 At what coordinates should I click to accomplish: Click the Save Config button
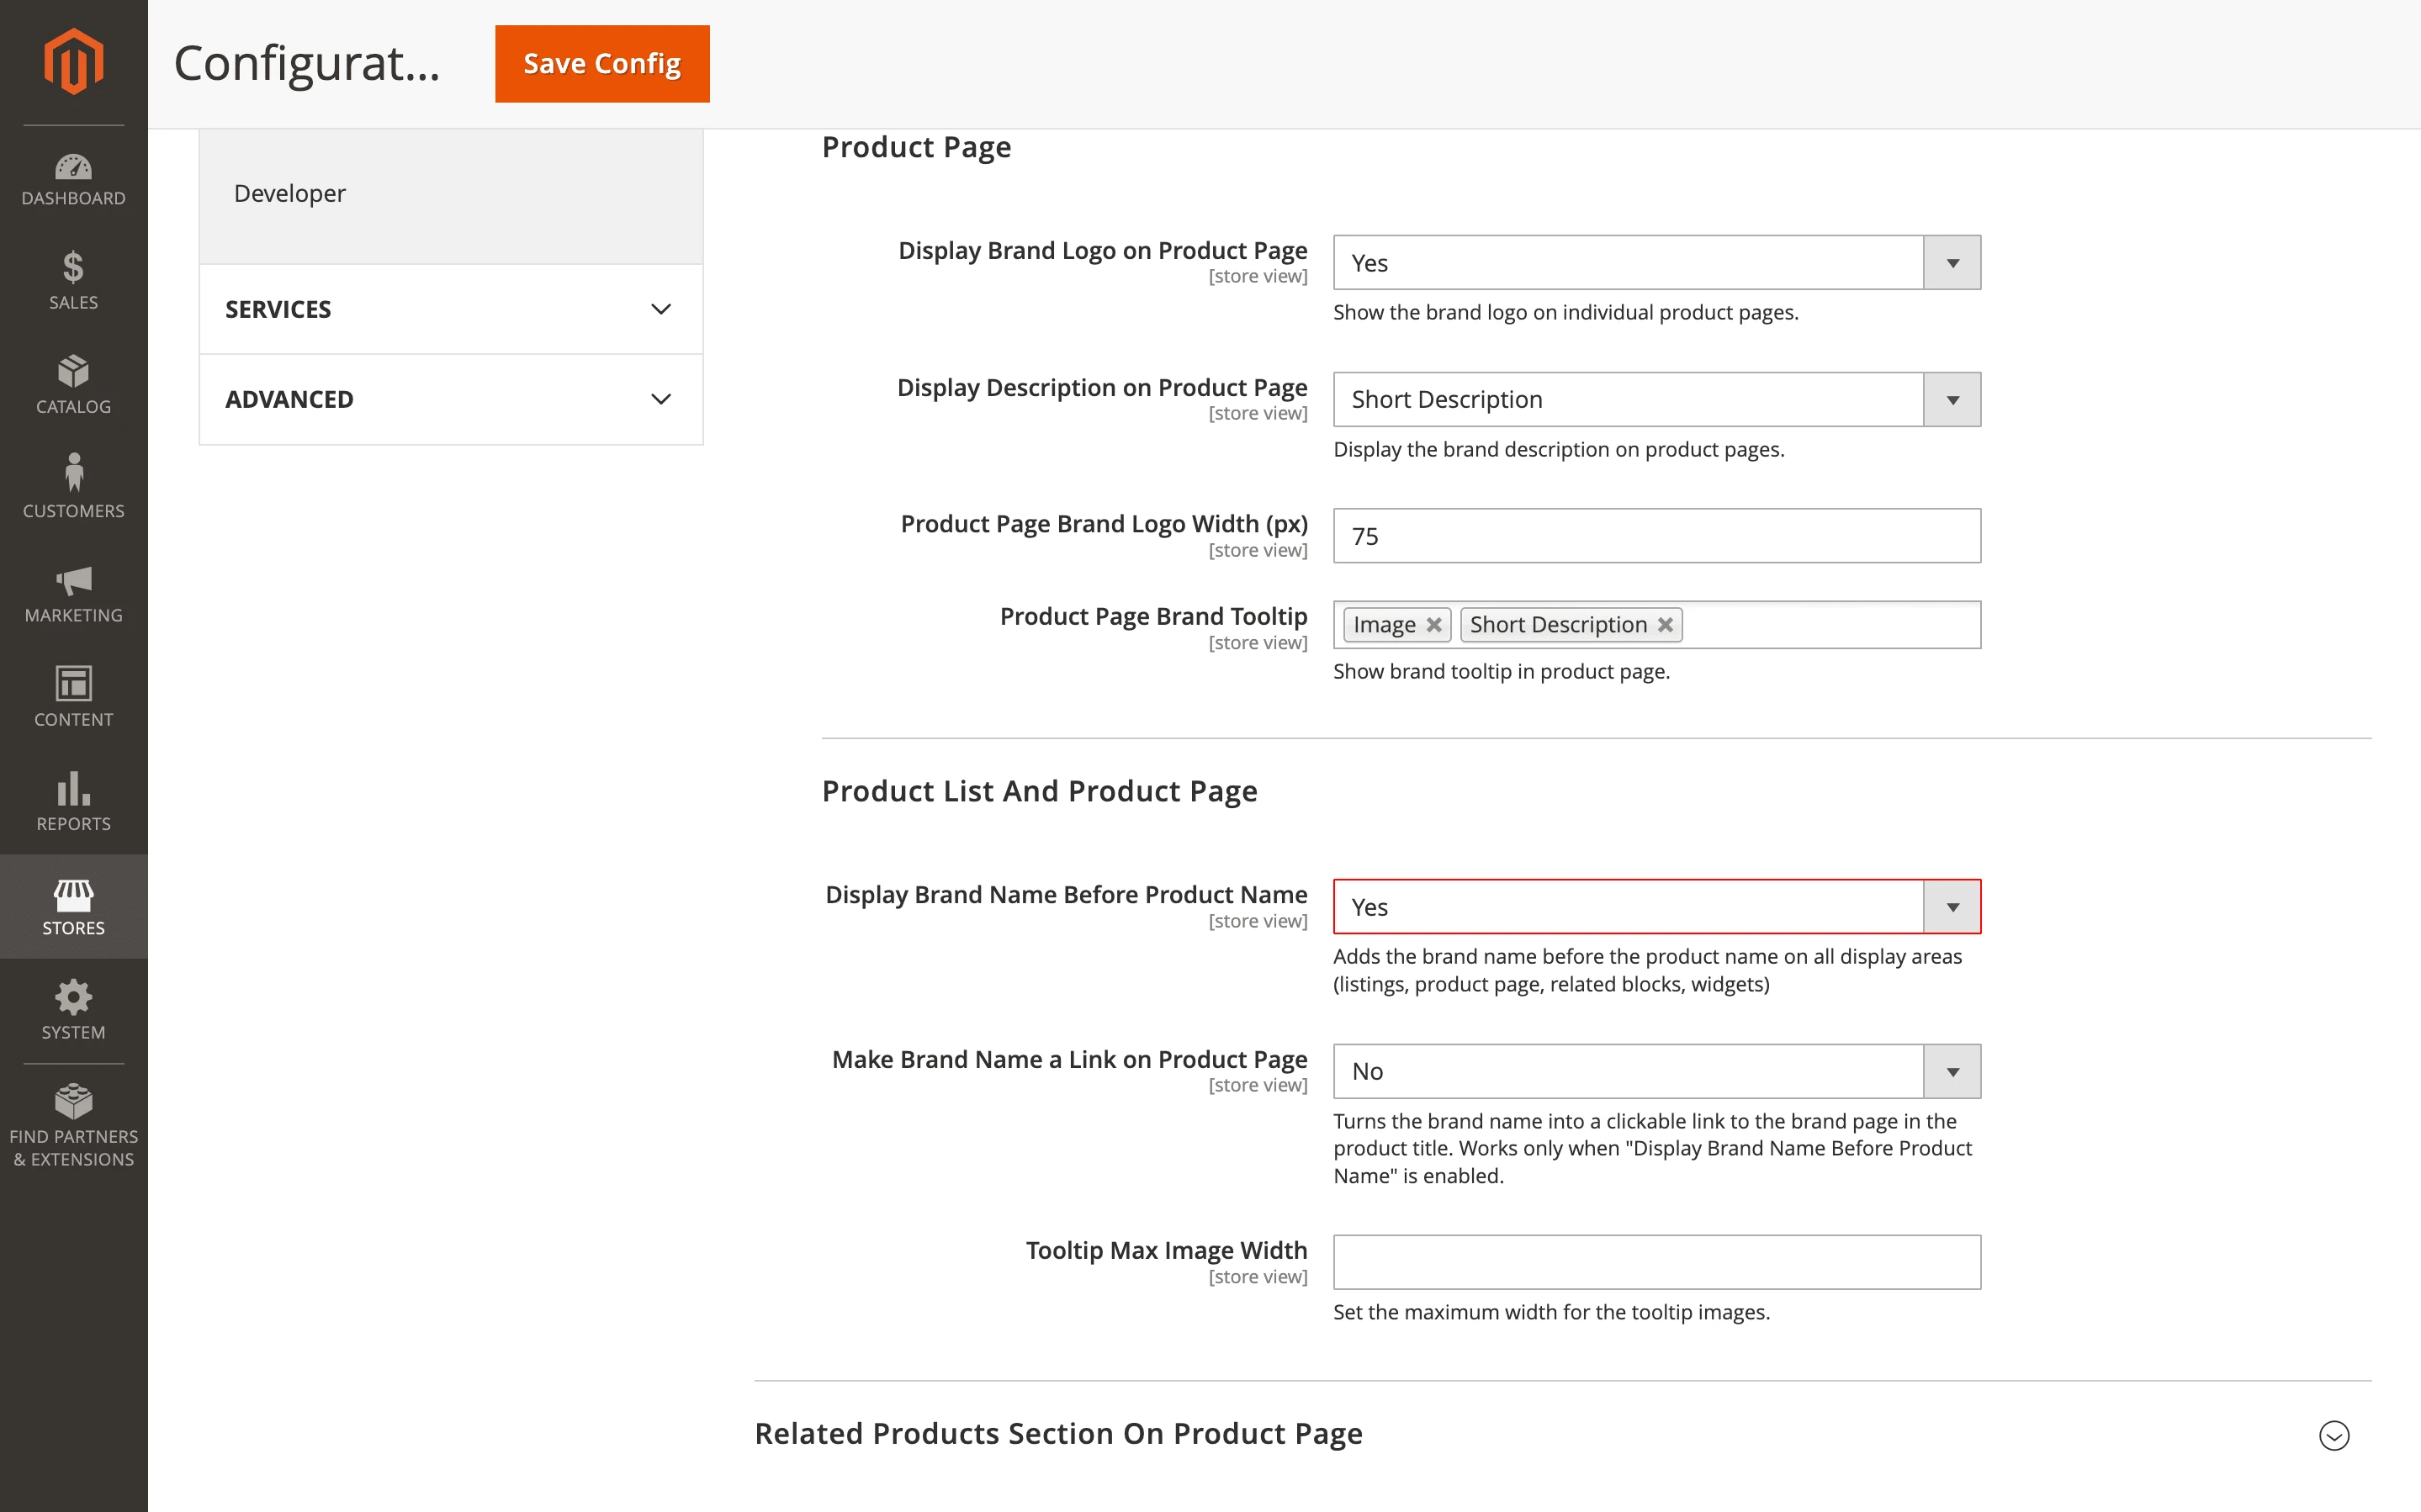coord(601,63)
